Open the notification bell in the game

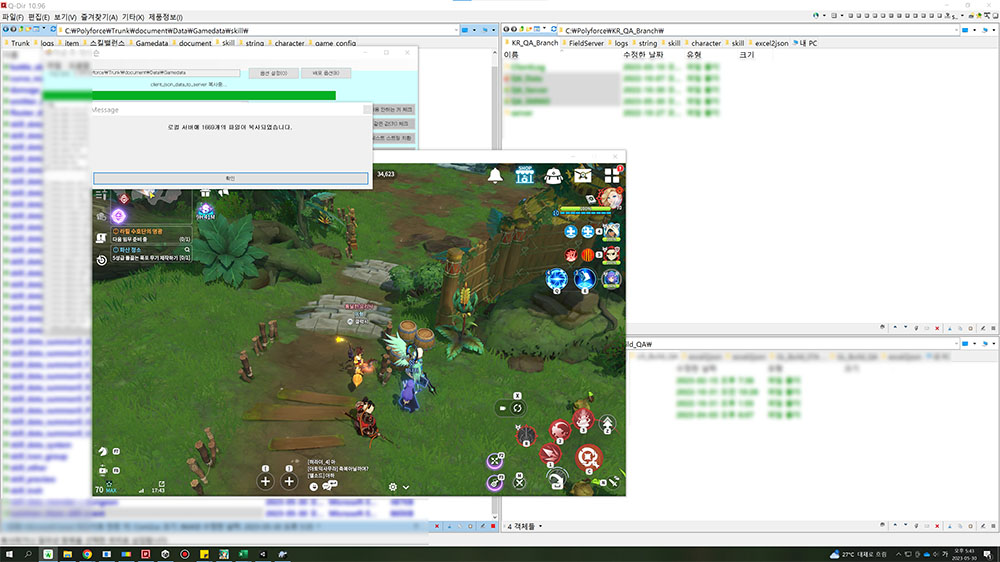pyautogui.click(x=495, y=175)
